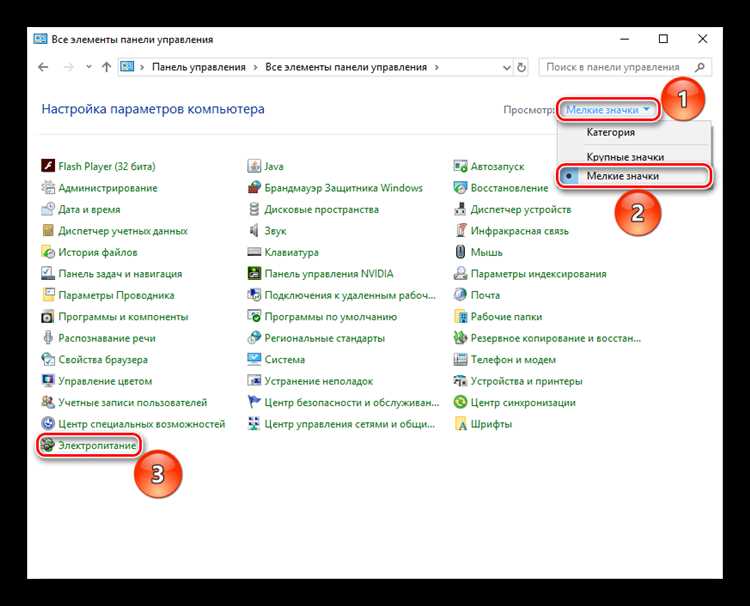Click the Мышь mouse icon

pos(460,252)
